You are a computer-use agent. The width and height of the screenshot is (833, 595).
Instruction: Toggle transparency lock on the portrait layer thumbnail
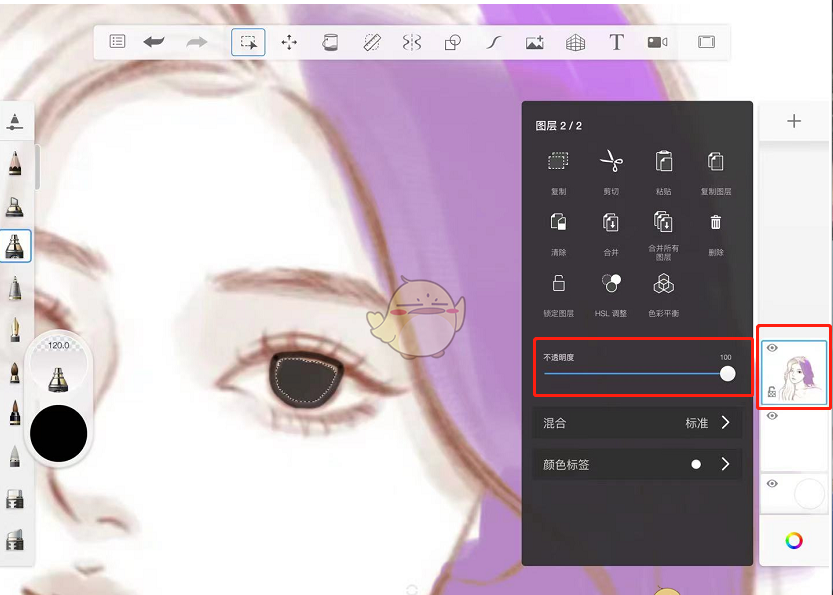[x=772, y=392]
